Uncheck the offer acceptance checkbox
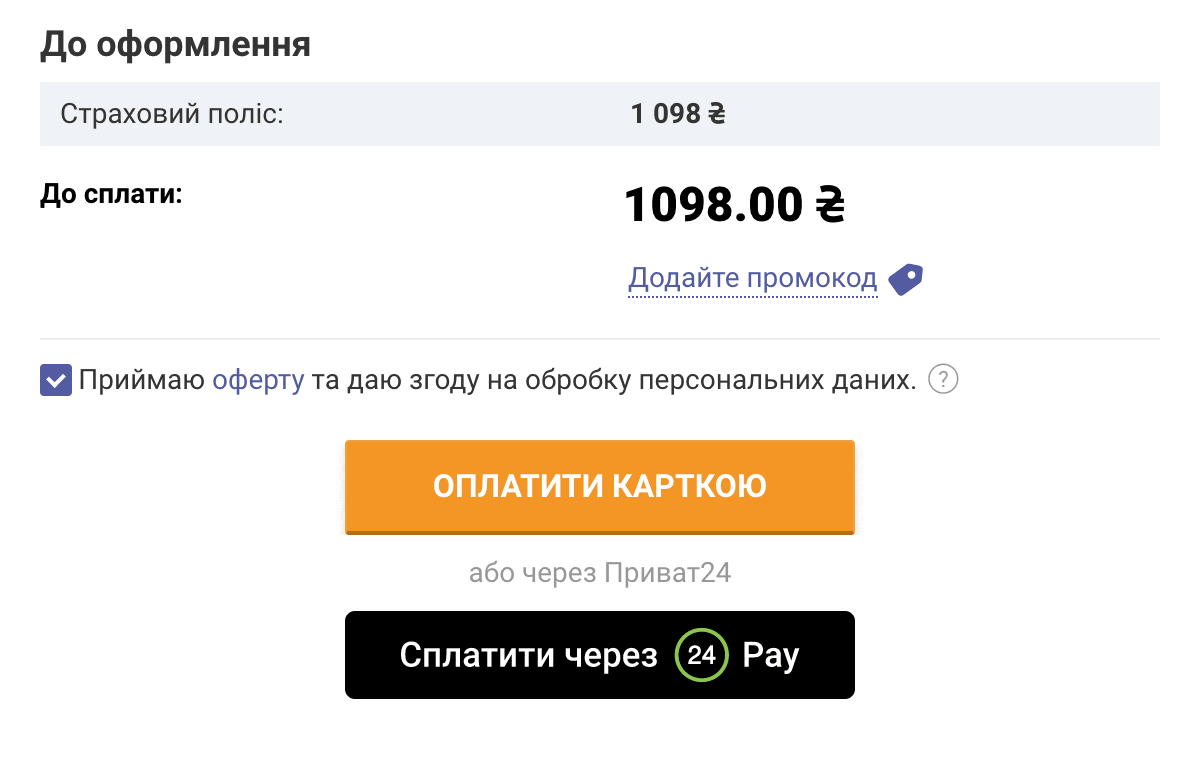 56,380
